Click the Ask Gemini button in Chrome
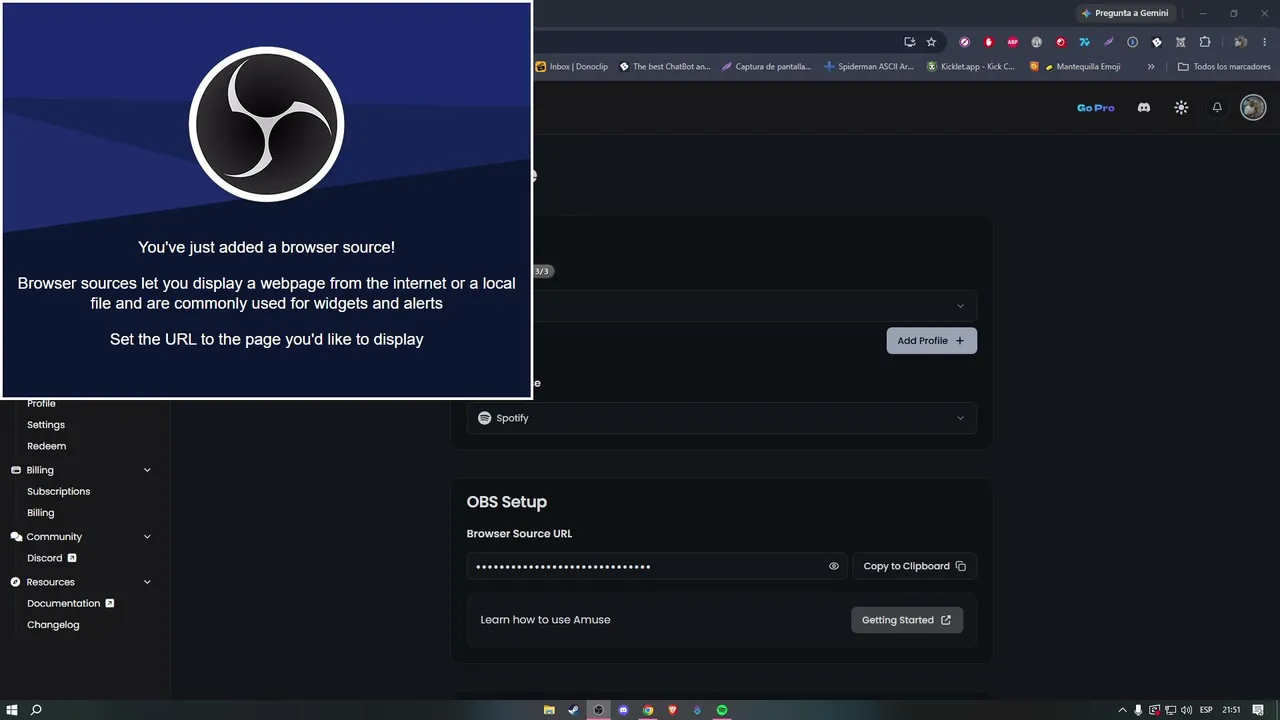Image resolution: width=1280 pixels, height=720 pixels. point(1125,13)
